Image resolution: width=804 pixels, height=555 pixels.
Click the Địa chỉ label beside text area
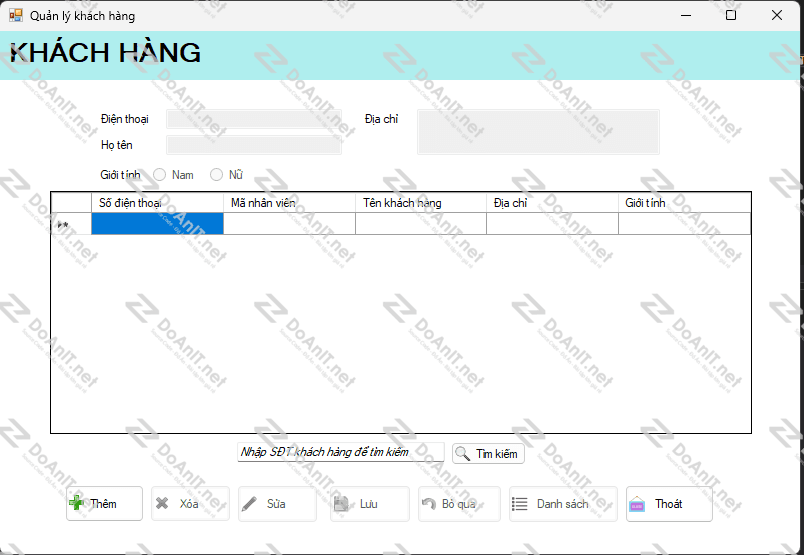coord(381,119)
